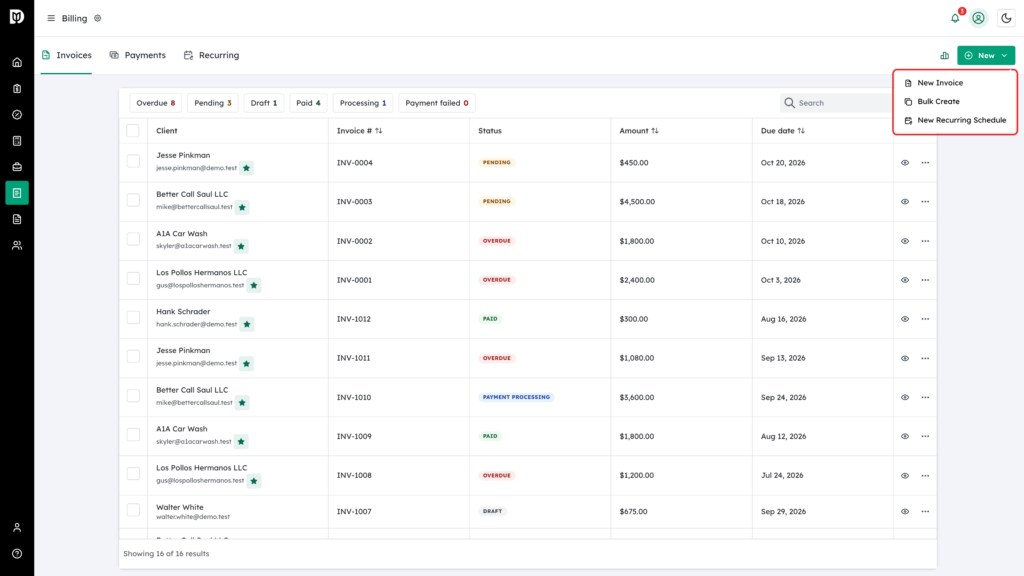Open actions menu for INV-1010
This screenshot has height=576, width=1024.
[925, 397]
